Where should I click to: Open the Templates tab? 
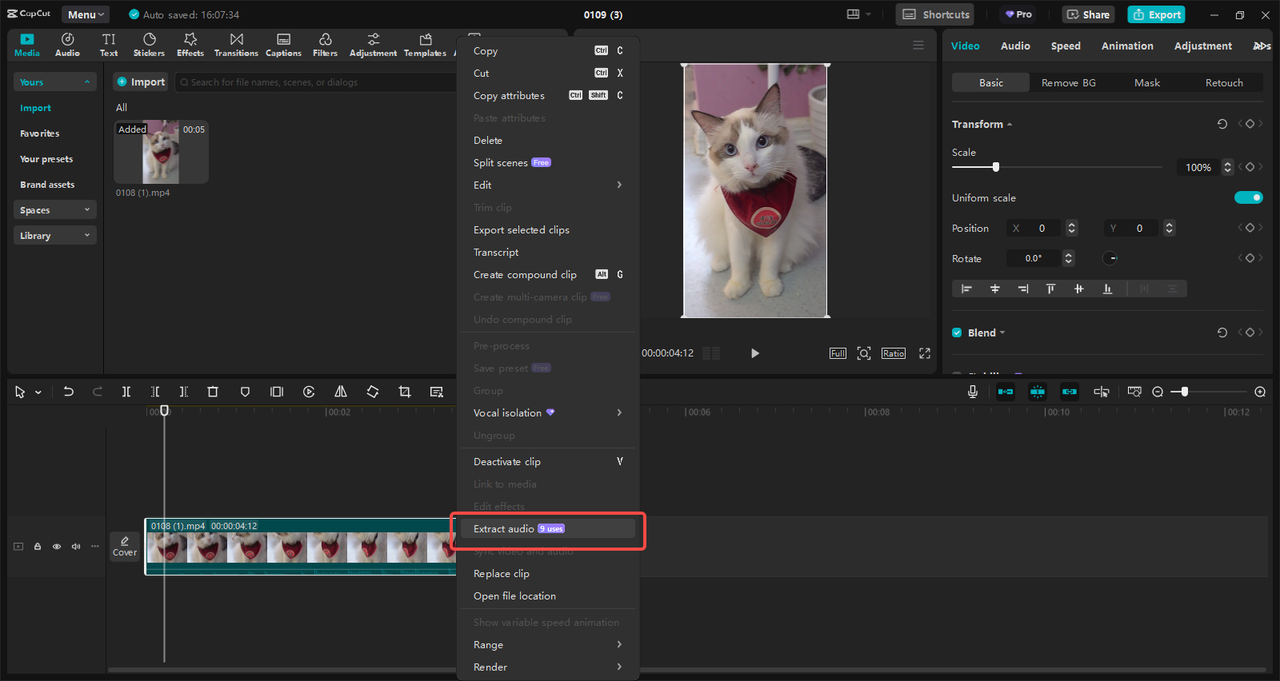pyautogui.click(x=425, y=45)
